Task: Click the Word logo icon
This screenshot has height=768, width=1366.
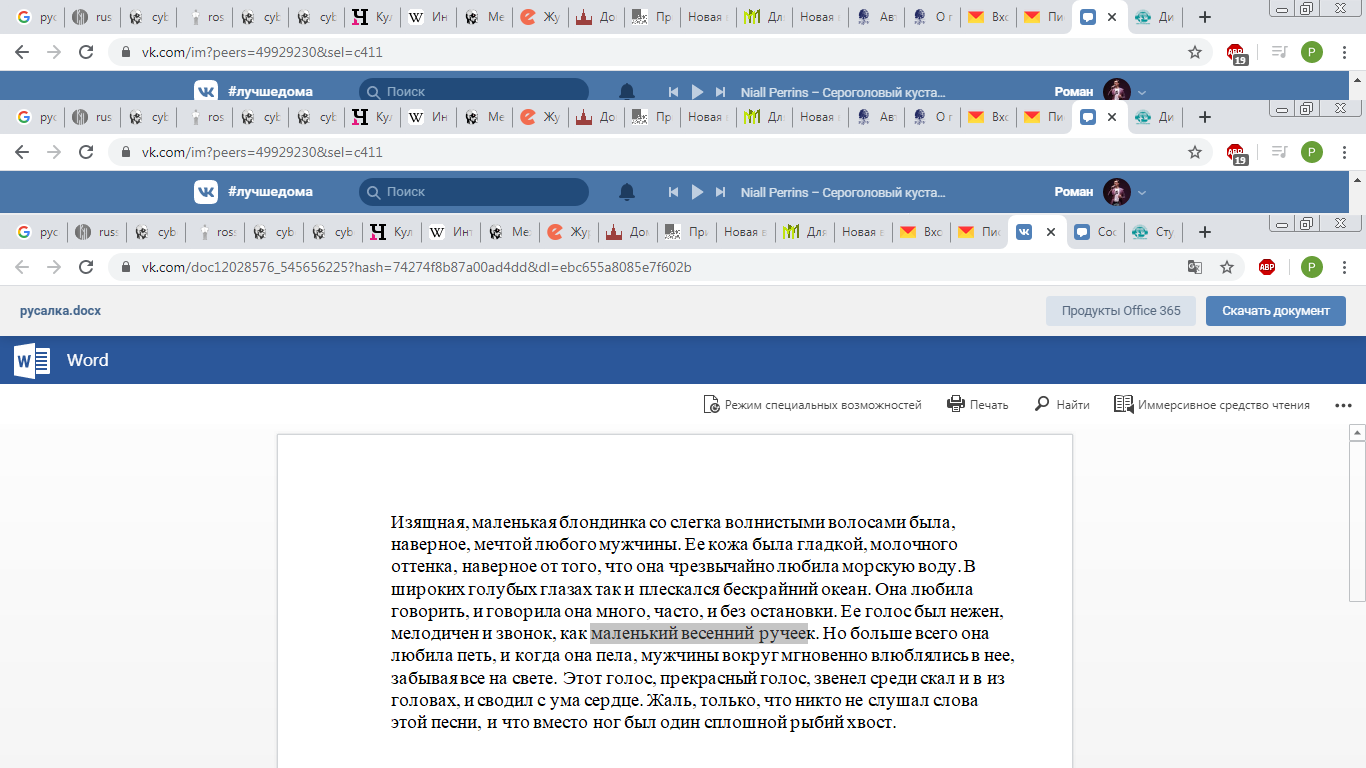Action: (32, 360)
